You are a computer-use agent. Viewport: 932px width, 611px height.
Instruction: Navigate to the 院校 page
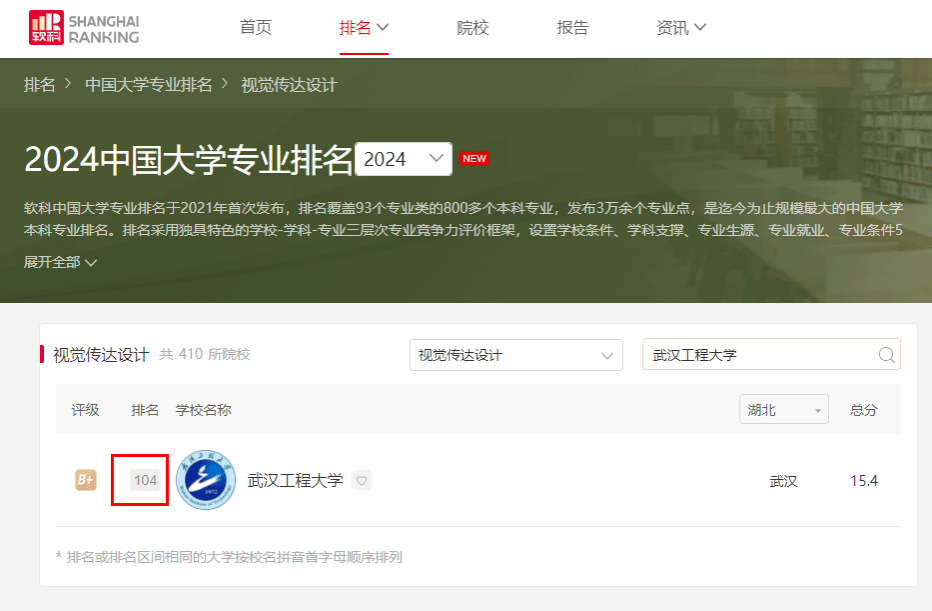pyautogui.click(x=473, y=28)
